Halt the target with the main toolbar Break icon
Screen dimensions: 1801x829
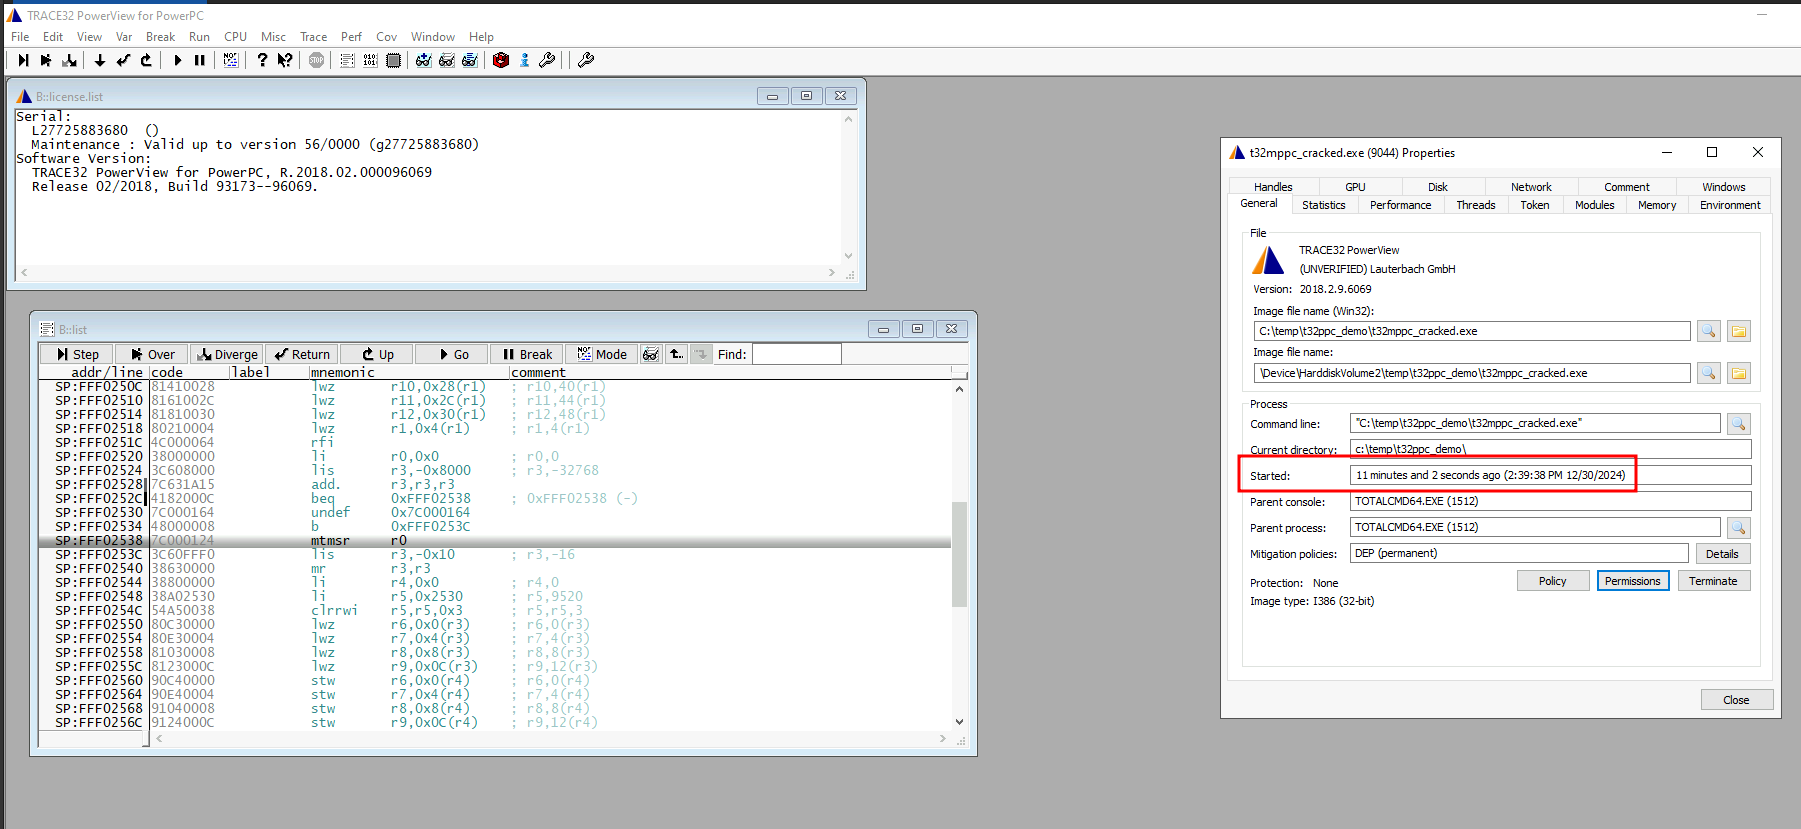click(200, 60)
